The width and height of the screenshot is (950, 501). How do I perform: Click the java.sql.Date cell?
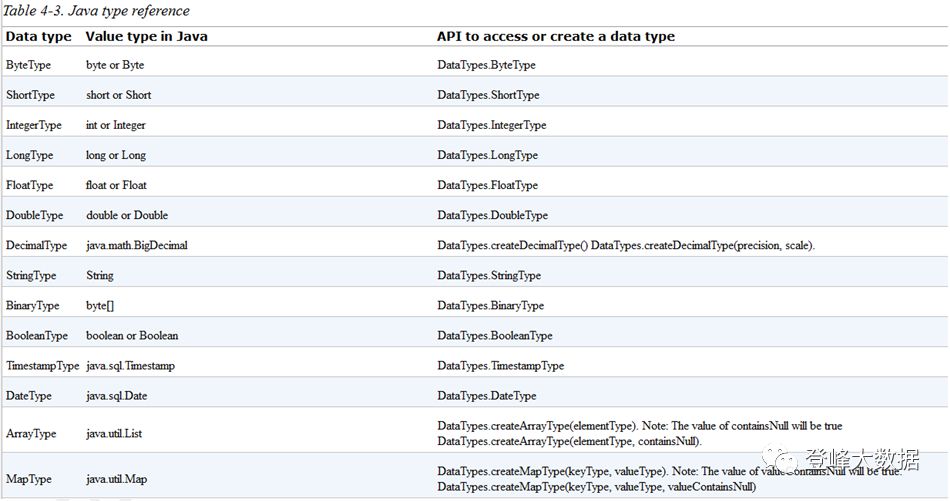[116, 396]
